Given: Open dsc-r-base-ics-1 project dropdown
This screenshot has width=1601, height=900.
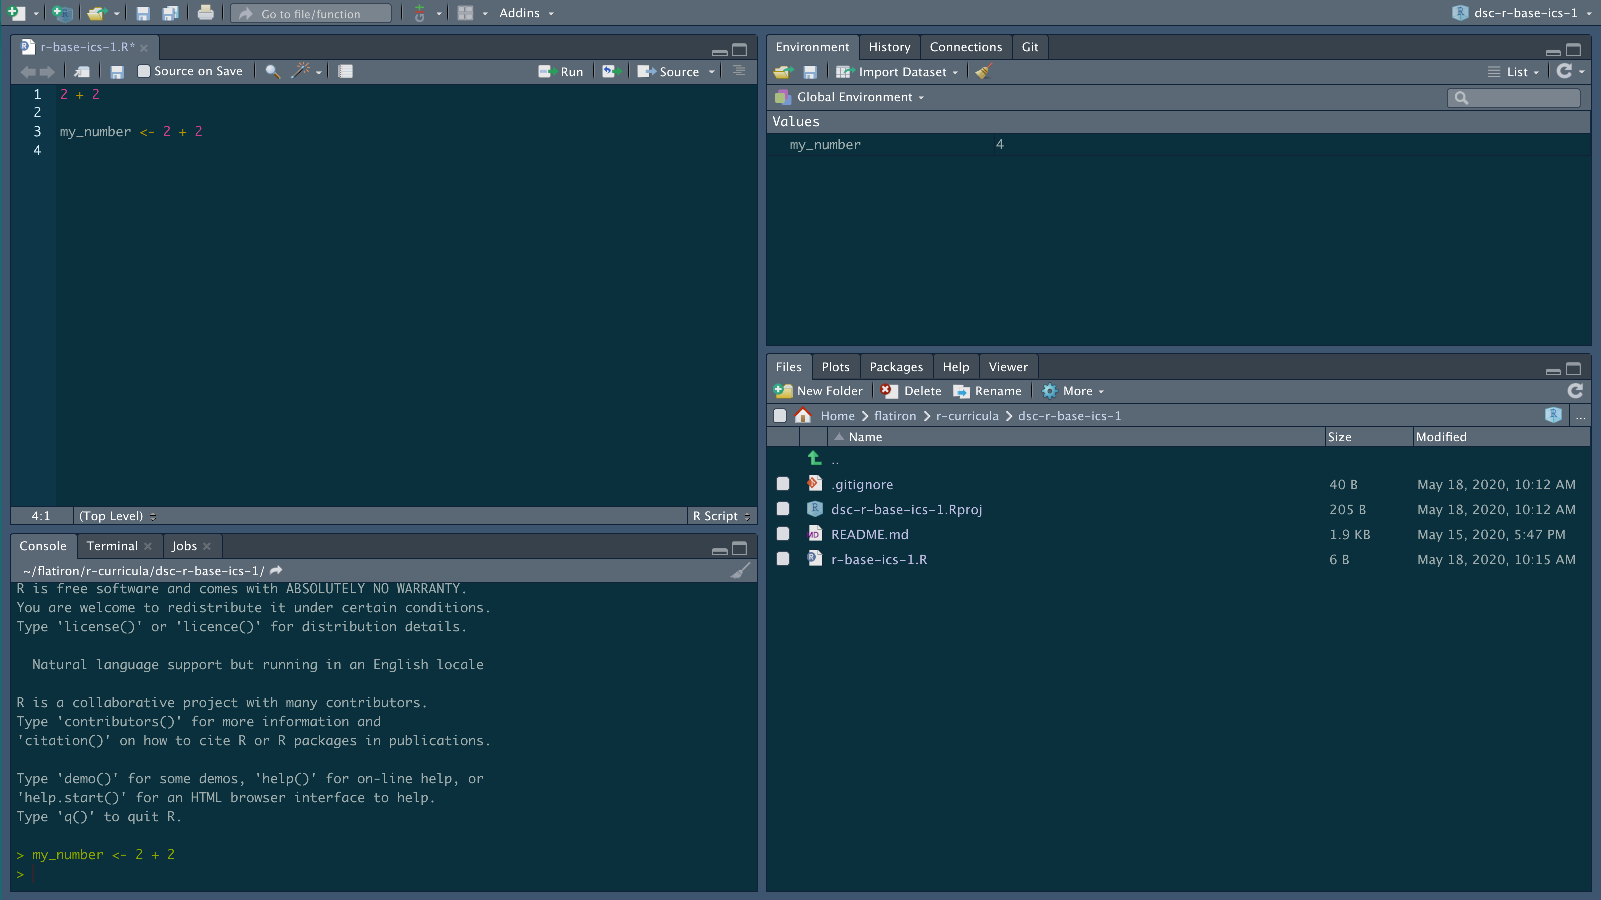Looking at the screenshot, I should (1521, 13).
